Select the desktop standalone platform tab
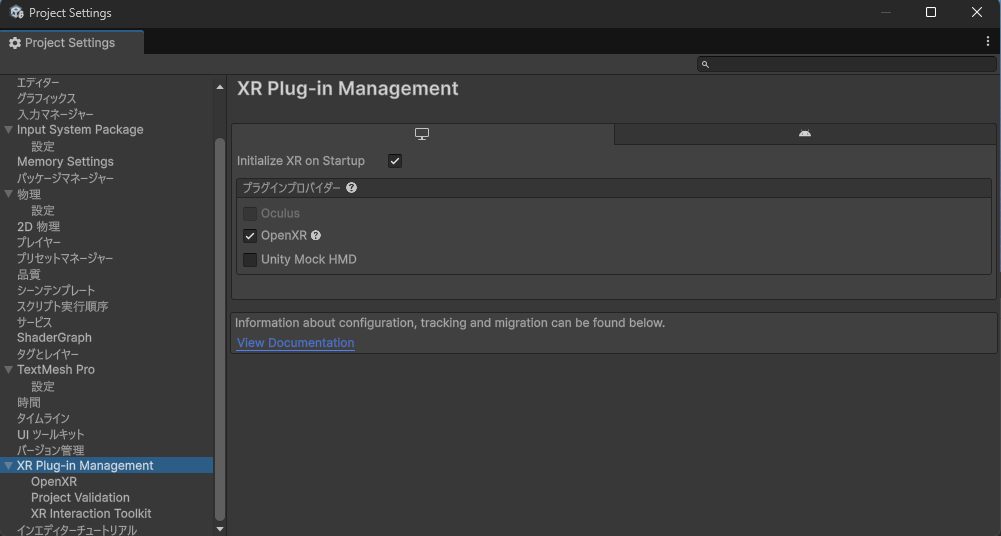This screenshot has height=536, width=1001. (422, 134)
